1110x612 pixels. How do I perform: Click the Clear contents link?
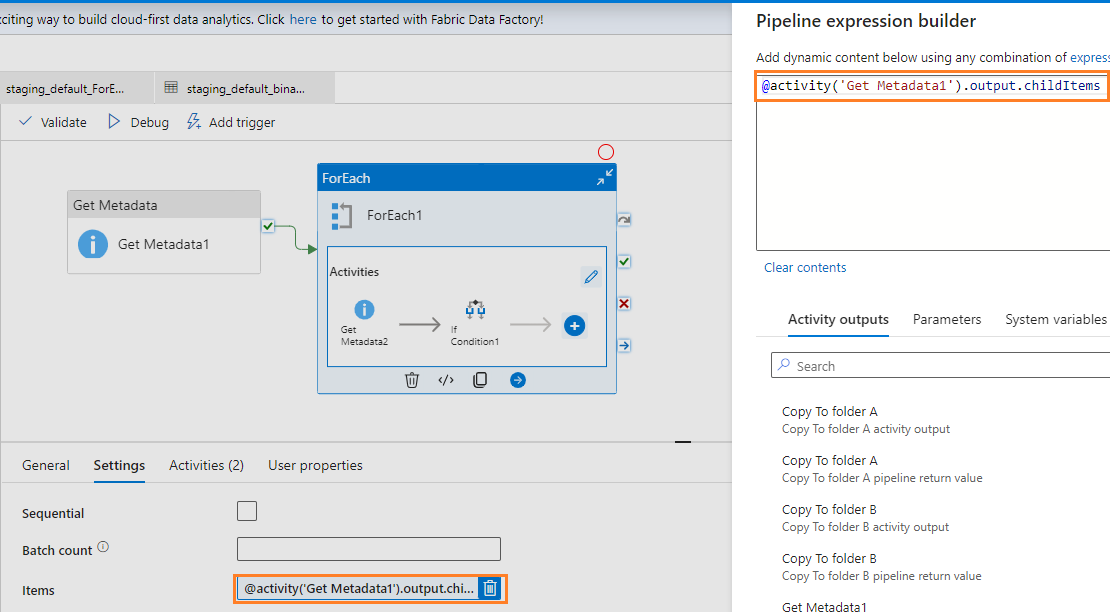(805, 267)
